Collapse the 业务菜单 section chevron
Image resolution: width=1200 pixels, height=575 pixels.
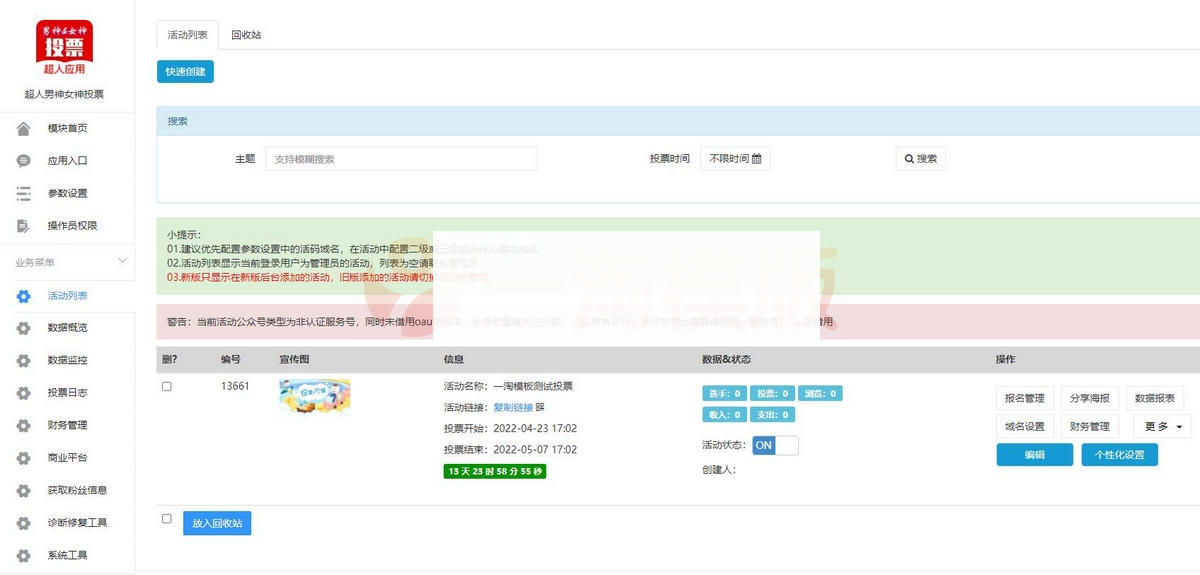(123, 262)
